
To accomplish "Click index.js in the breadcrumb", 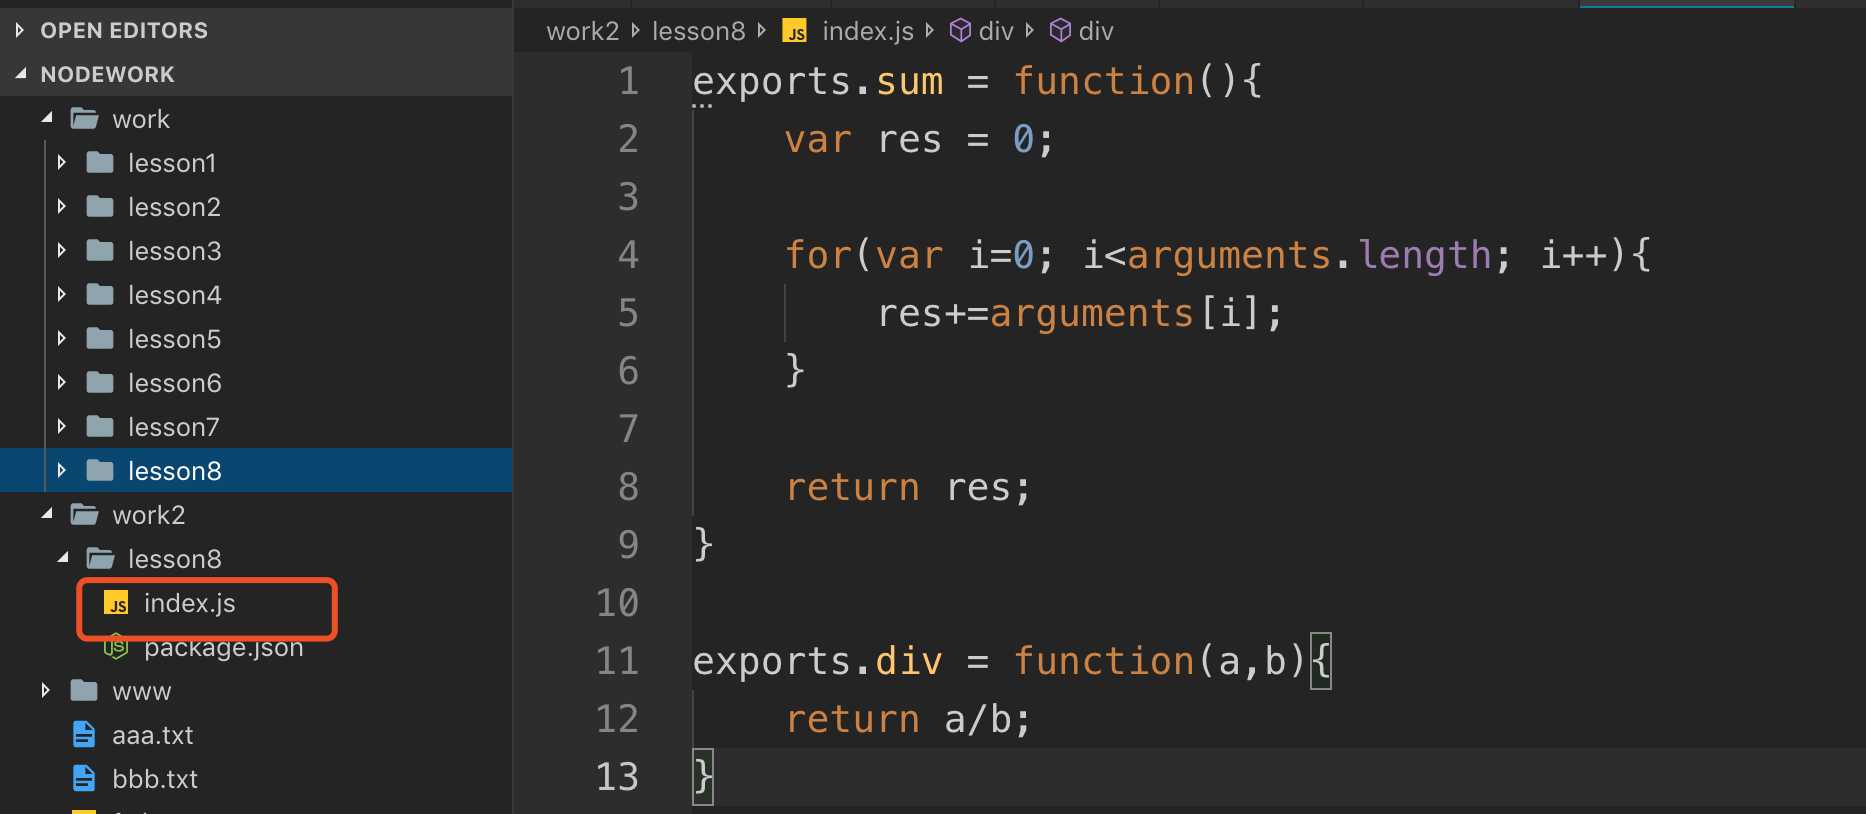I will click(x=868, y=32).
